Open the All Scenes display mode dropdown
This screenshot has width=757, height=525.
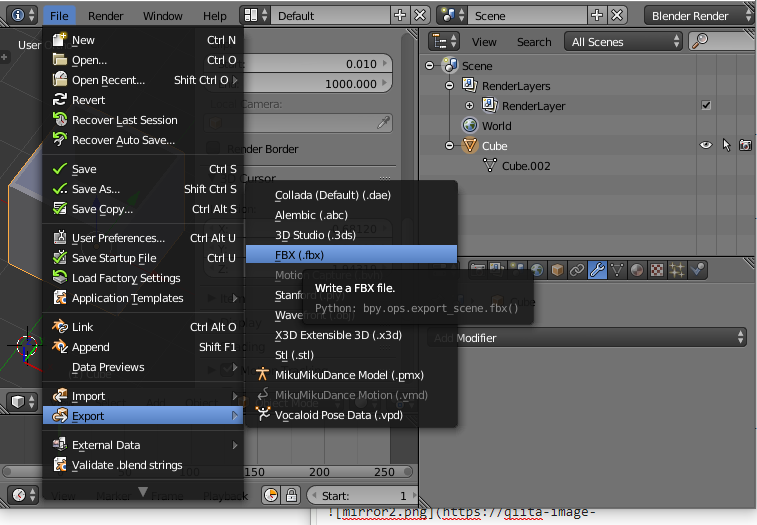[x=623, y=42]
